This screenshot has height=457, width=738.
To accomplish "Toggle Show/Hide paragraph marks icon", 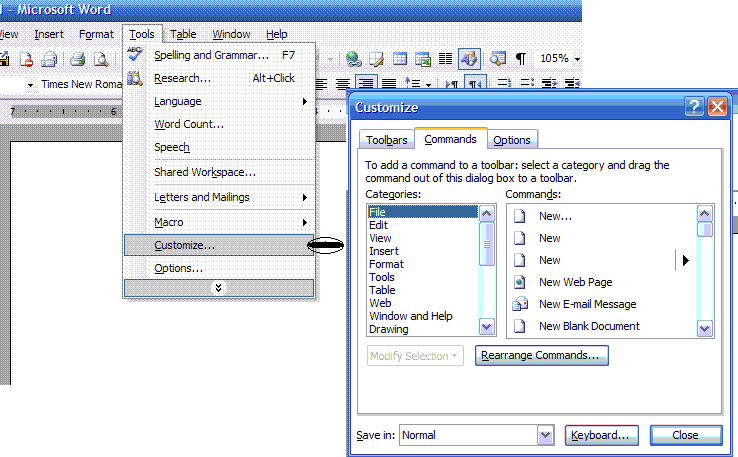I will coord(521,59).
